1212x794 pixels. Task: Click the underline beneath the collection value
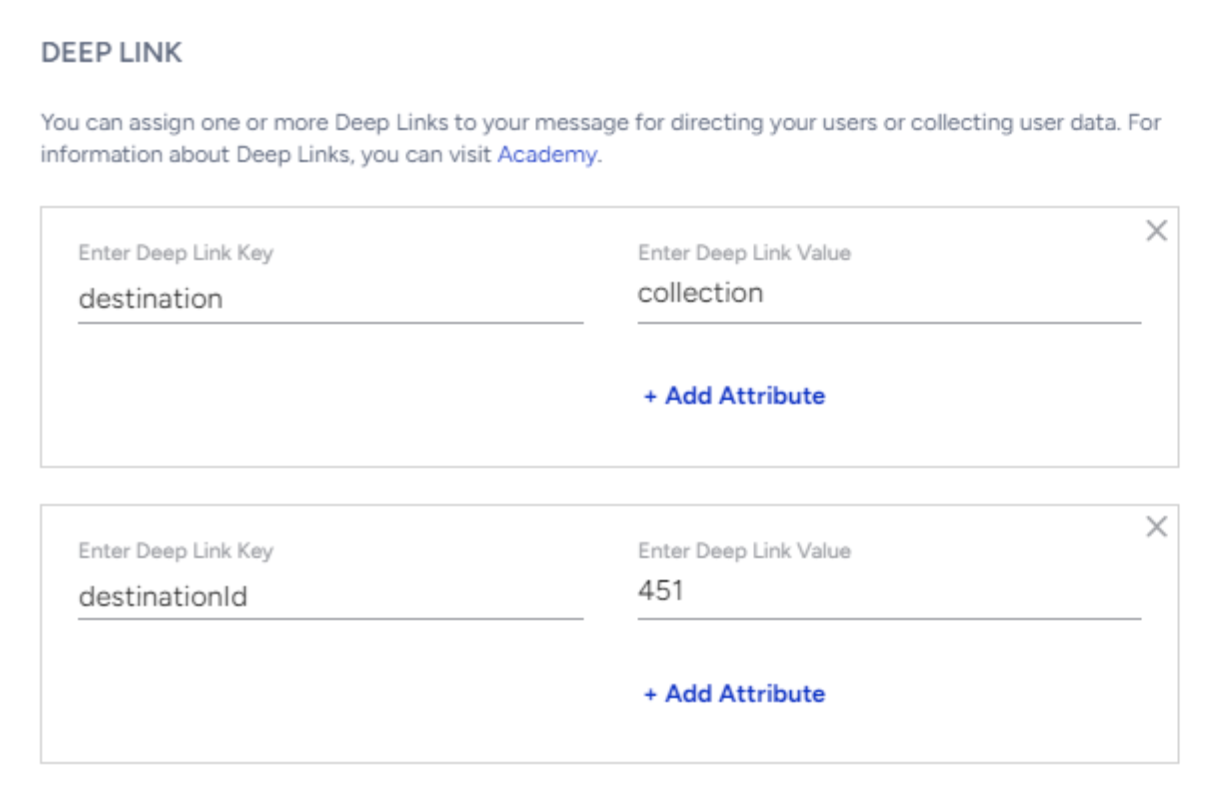click(888, 322)
